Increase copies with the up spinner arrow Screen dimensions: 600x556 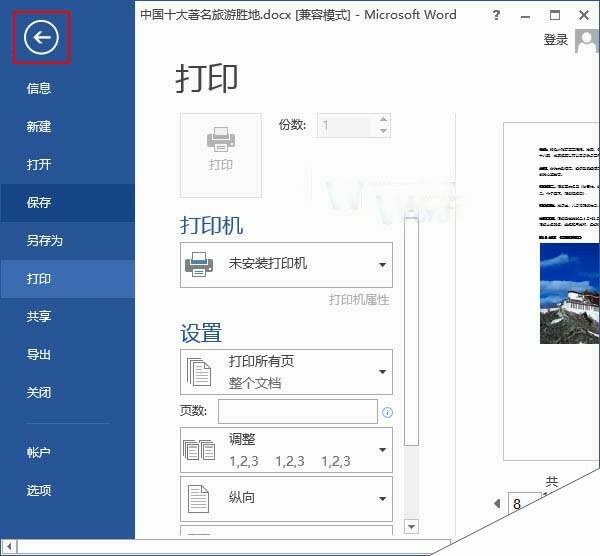[383, 119]
